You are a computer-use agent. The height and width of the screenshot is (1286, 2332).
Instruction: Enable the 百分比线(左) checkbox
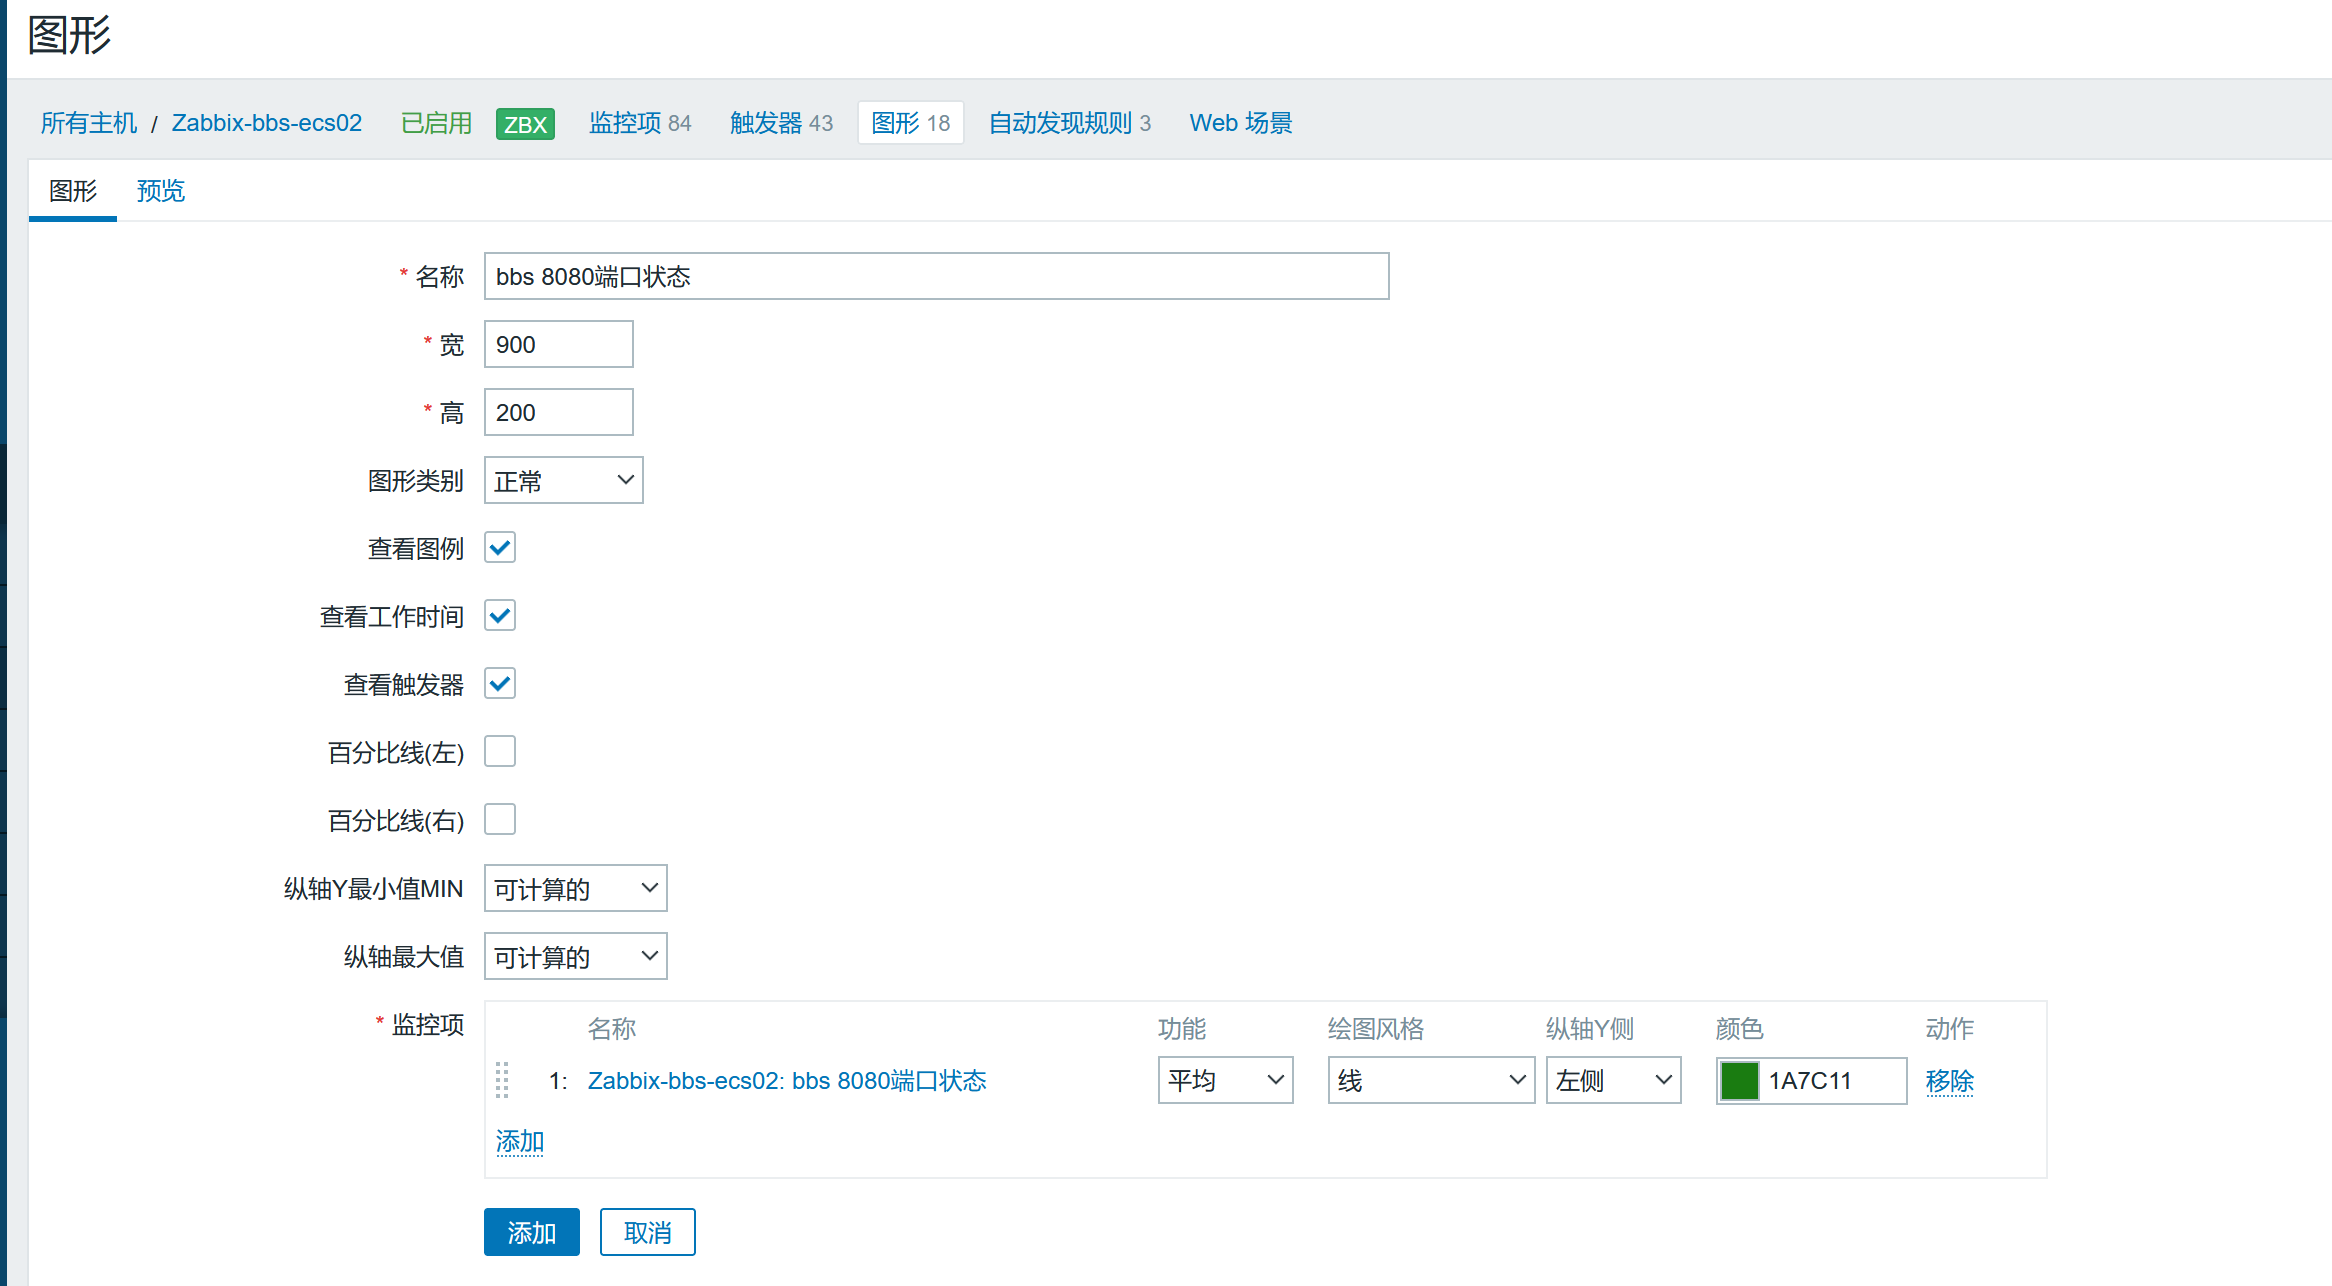point(500,752)
